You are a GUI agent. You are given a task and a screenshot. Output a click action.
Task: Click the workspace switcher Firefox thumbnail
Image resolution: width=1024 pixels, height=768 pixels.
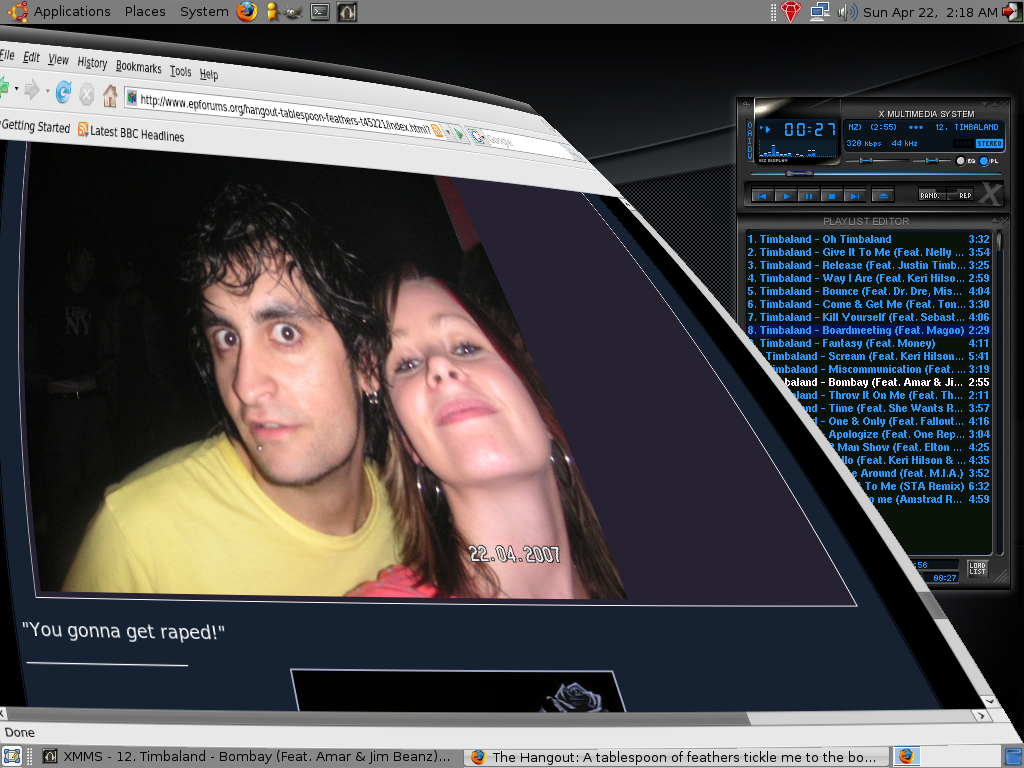[x=906, y=756]
